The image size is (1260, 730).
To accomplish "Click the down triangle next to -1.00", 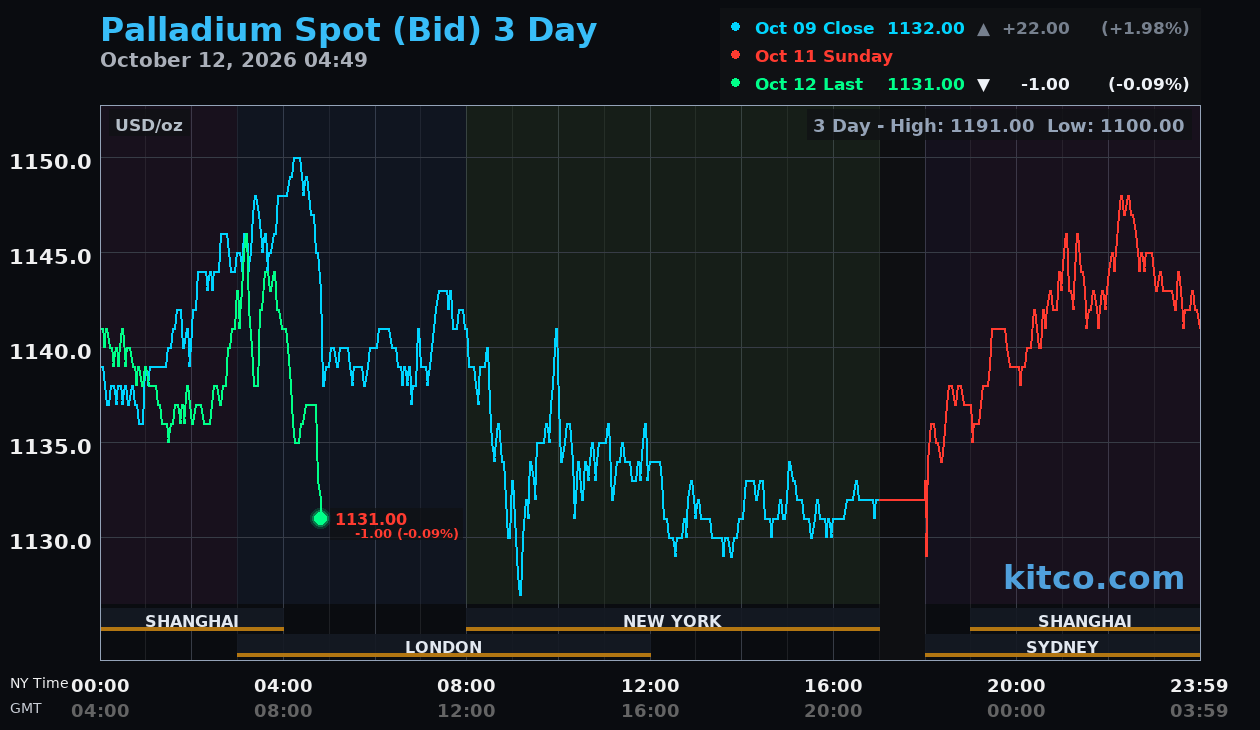I will [983, 85].
